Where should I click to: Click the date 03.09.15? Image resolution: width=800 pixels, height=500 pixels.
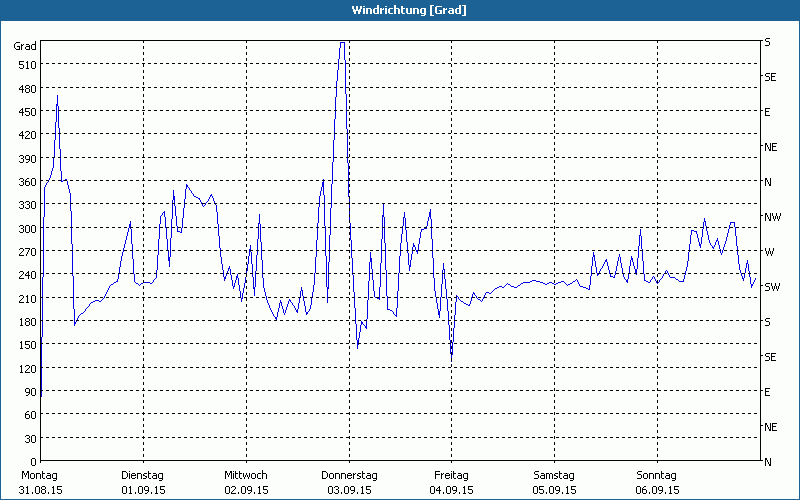click(x=349, y=490)
